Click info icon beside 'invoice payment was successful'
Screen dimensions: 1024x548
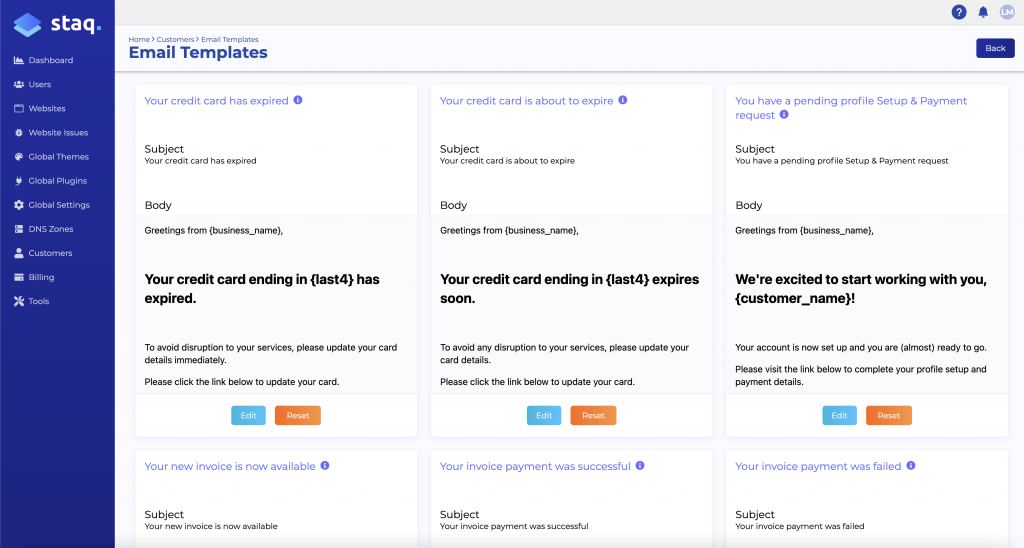640,466
